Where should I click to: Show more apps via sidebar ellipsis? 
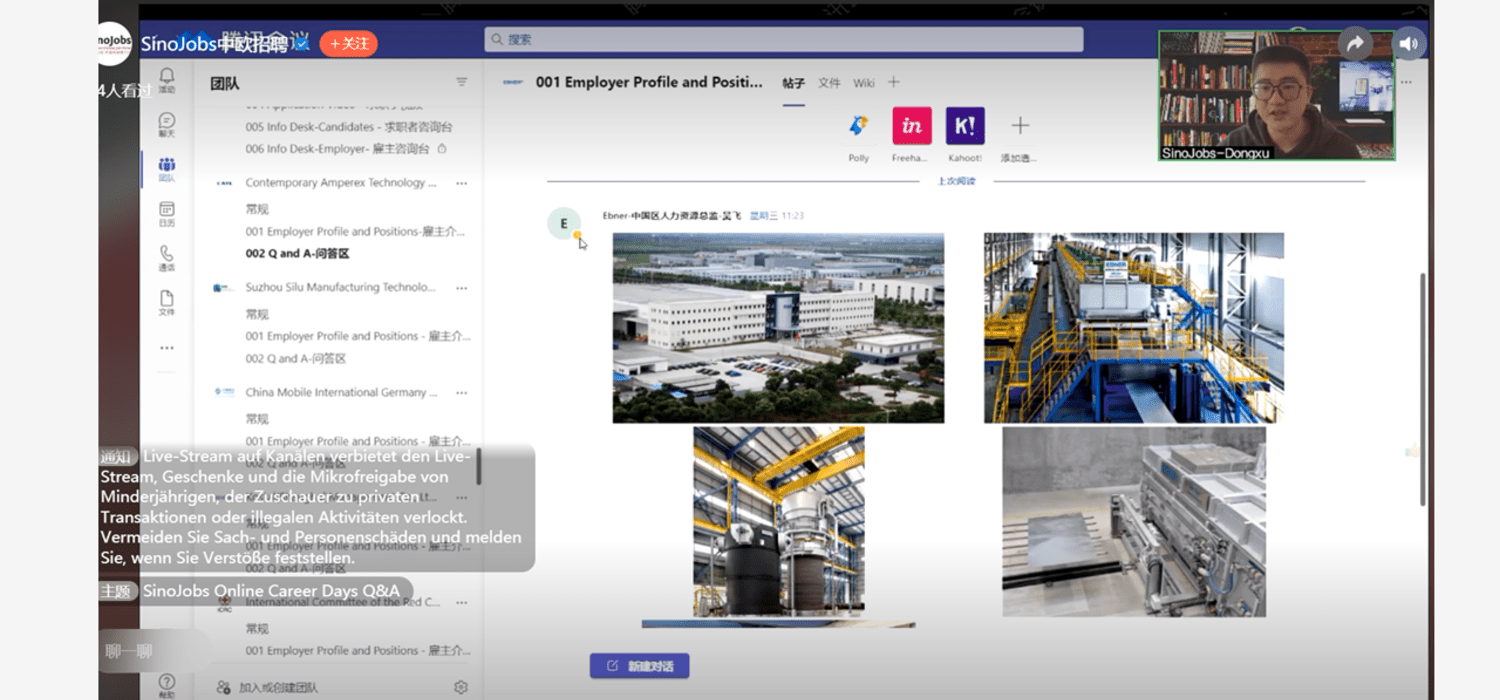[167, 348]
